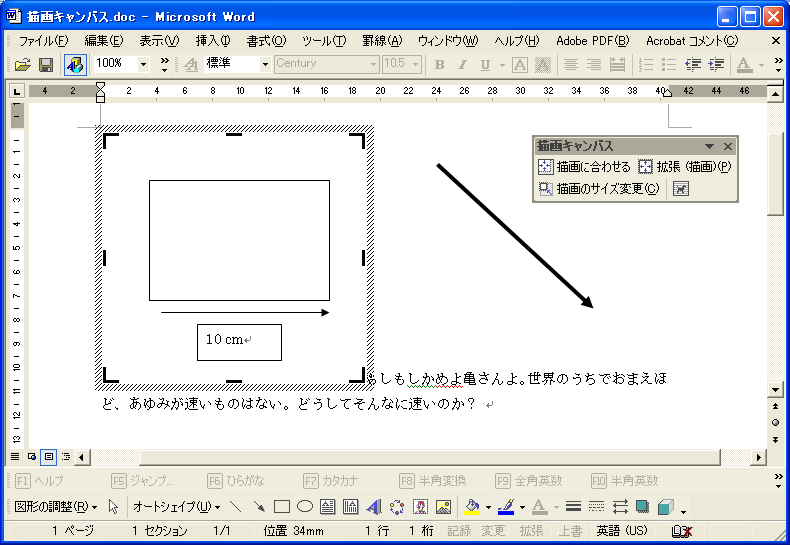The image size is (790, 545).
Task: Click the horizontal scrollbar right arrow
Action: pos(759,457)
